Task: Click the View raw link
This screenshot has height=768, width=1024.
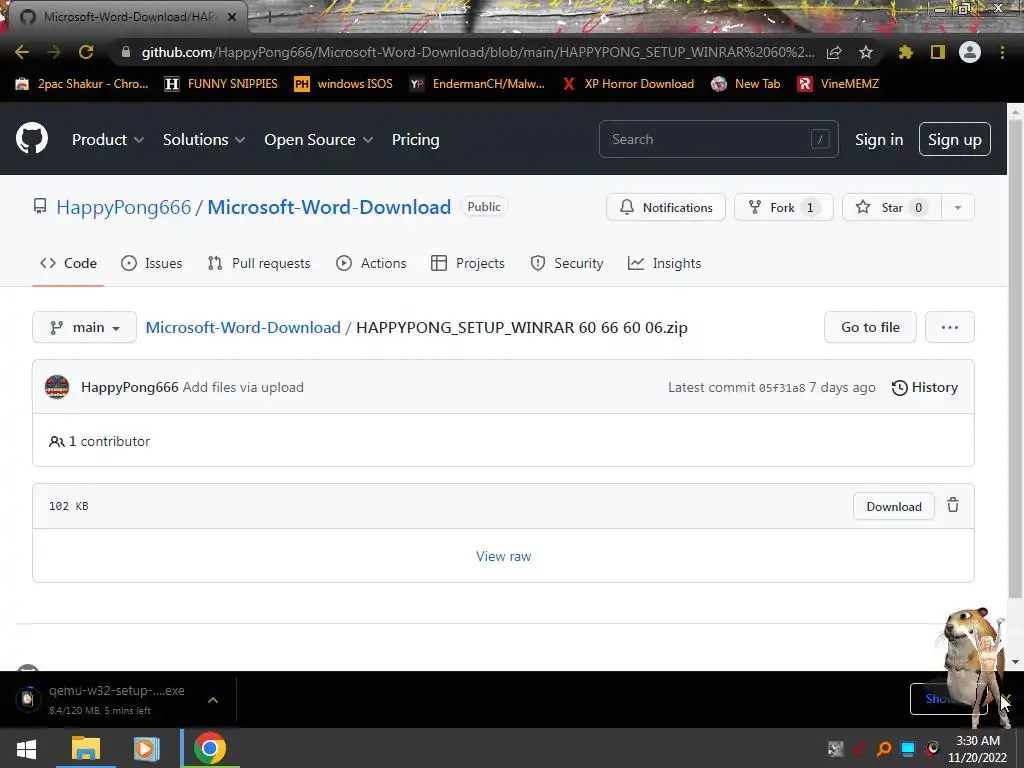Action: coord(504,556)
